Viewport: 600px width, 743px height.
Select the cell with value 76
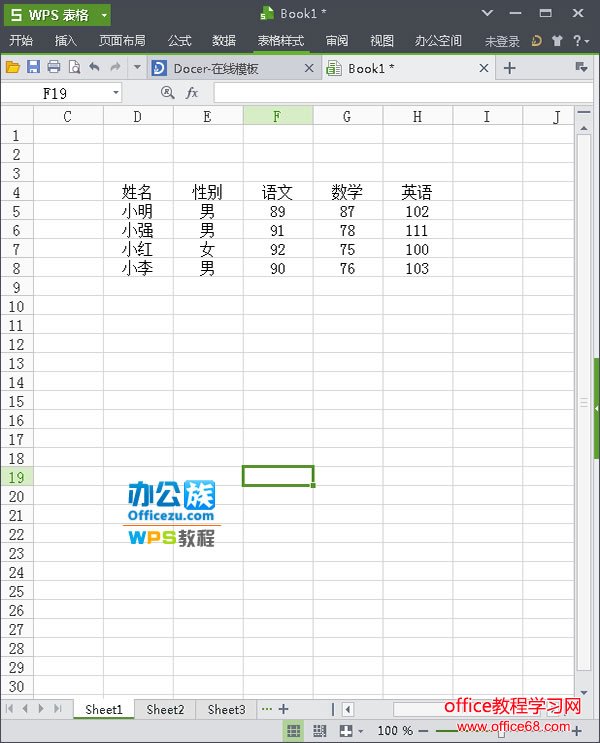348,268
